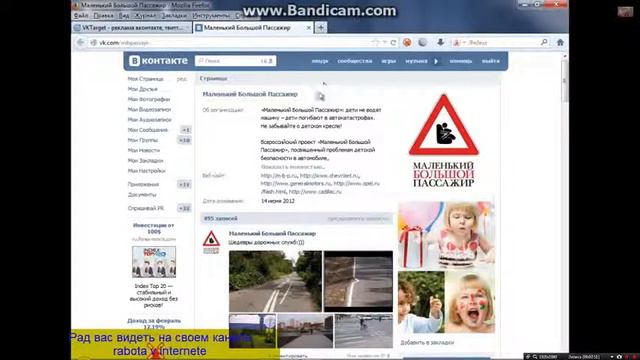Screen dimensions: 640x360
Task: Click the VK search input field
Action: pyautogui.click(x=236, y=61)
